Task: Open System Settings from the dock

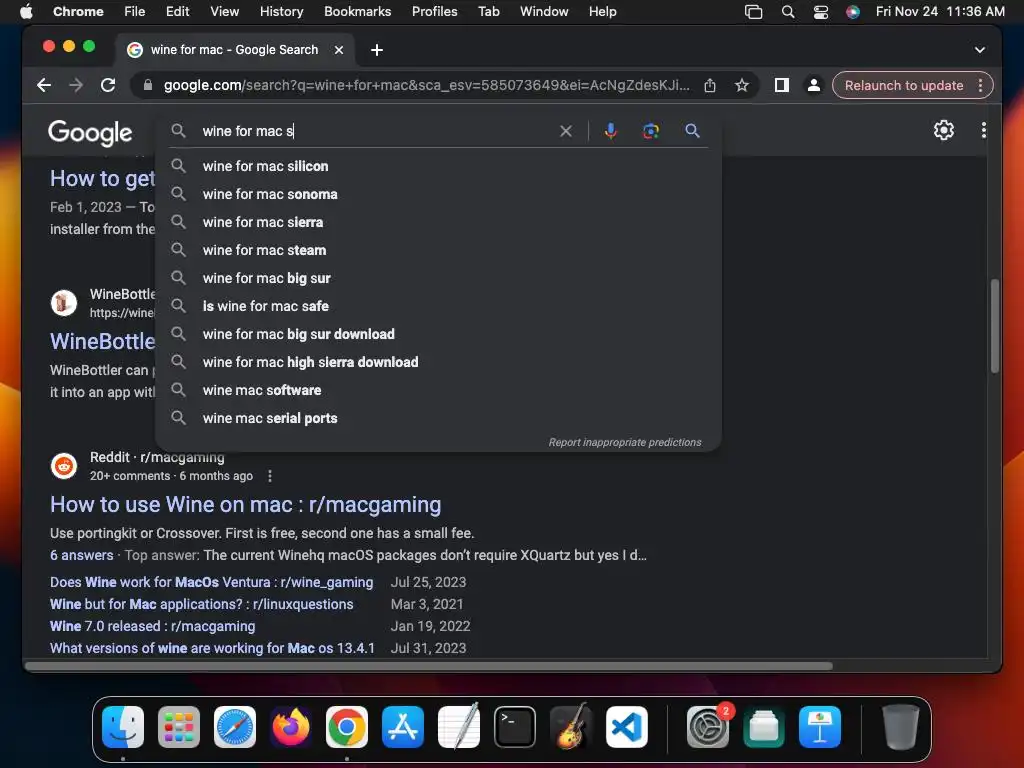Action: (708, 726)
